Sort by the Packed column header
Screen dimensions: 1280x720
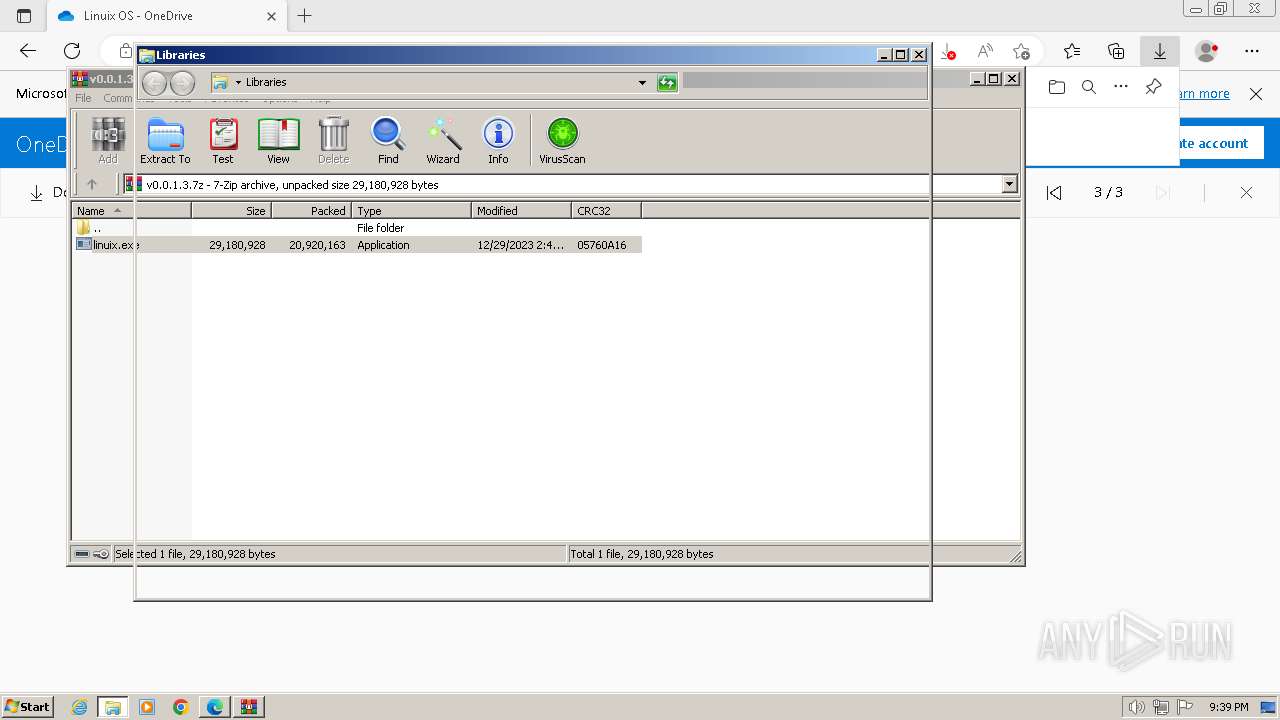pyautogui.click(x=311, y=211)
